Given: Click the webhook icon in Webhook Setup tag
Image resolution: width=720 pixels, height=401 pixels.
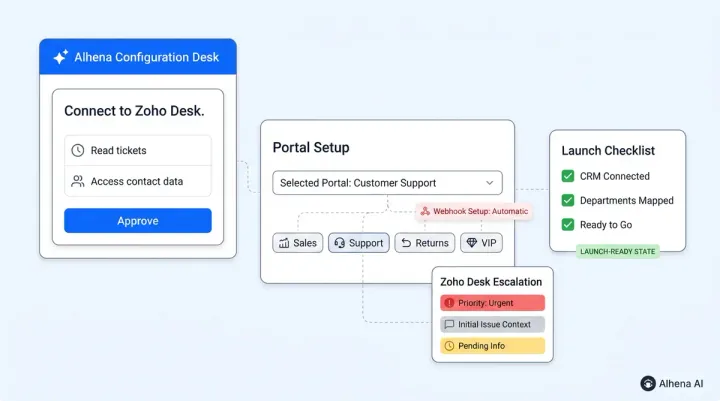Looking at the screenshot, I should (x=425, y=211).
